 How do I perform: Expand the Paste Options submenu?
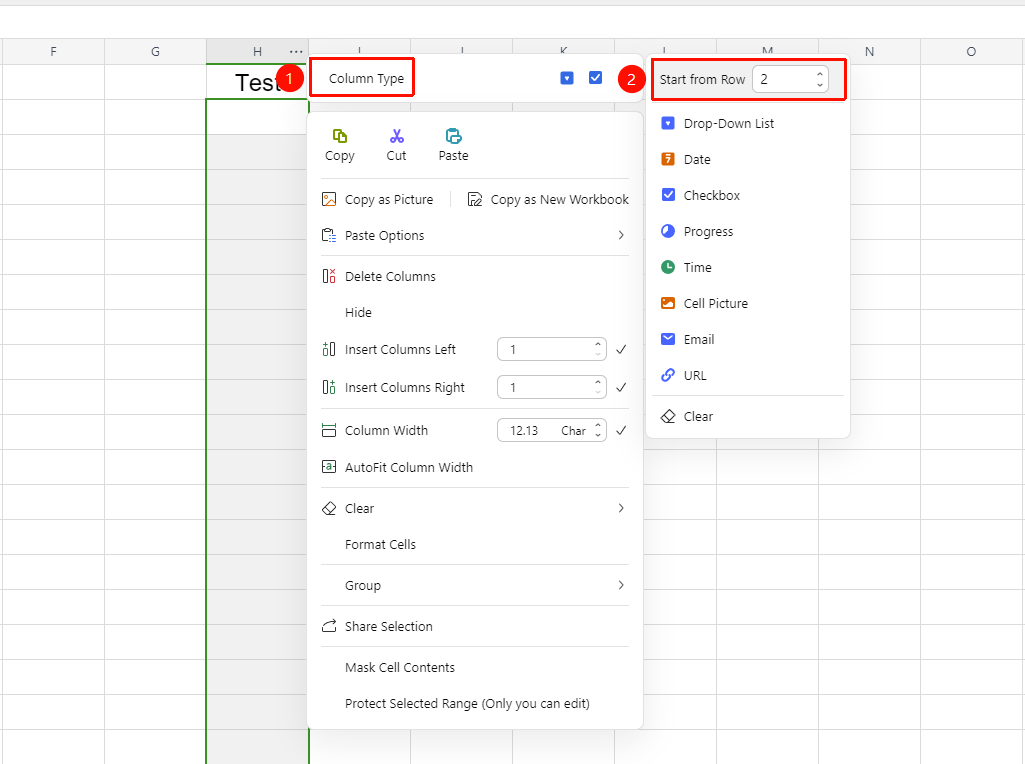[x=621, y=235]
